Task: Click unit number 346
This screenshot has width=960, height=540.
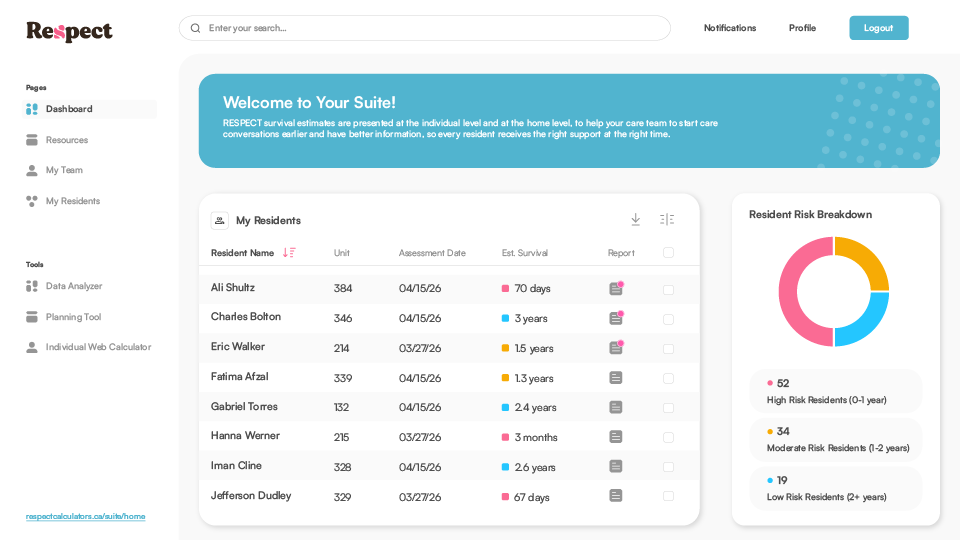Action: point(343,318)
